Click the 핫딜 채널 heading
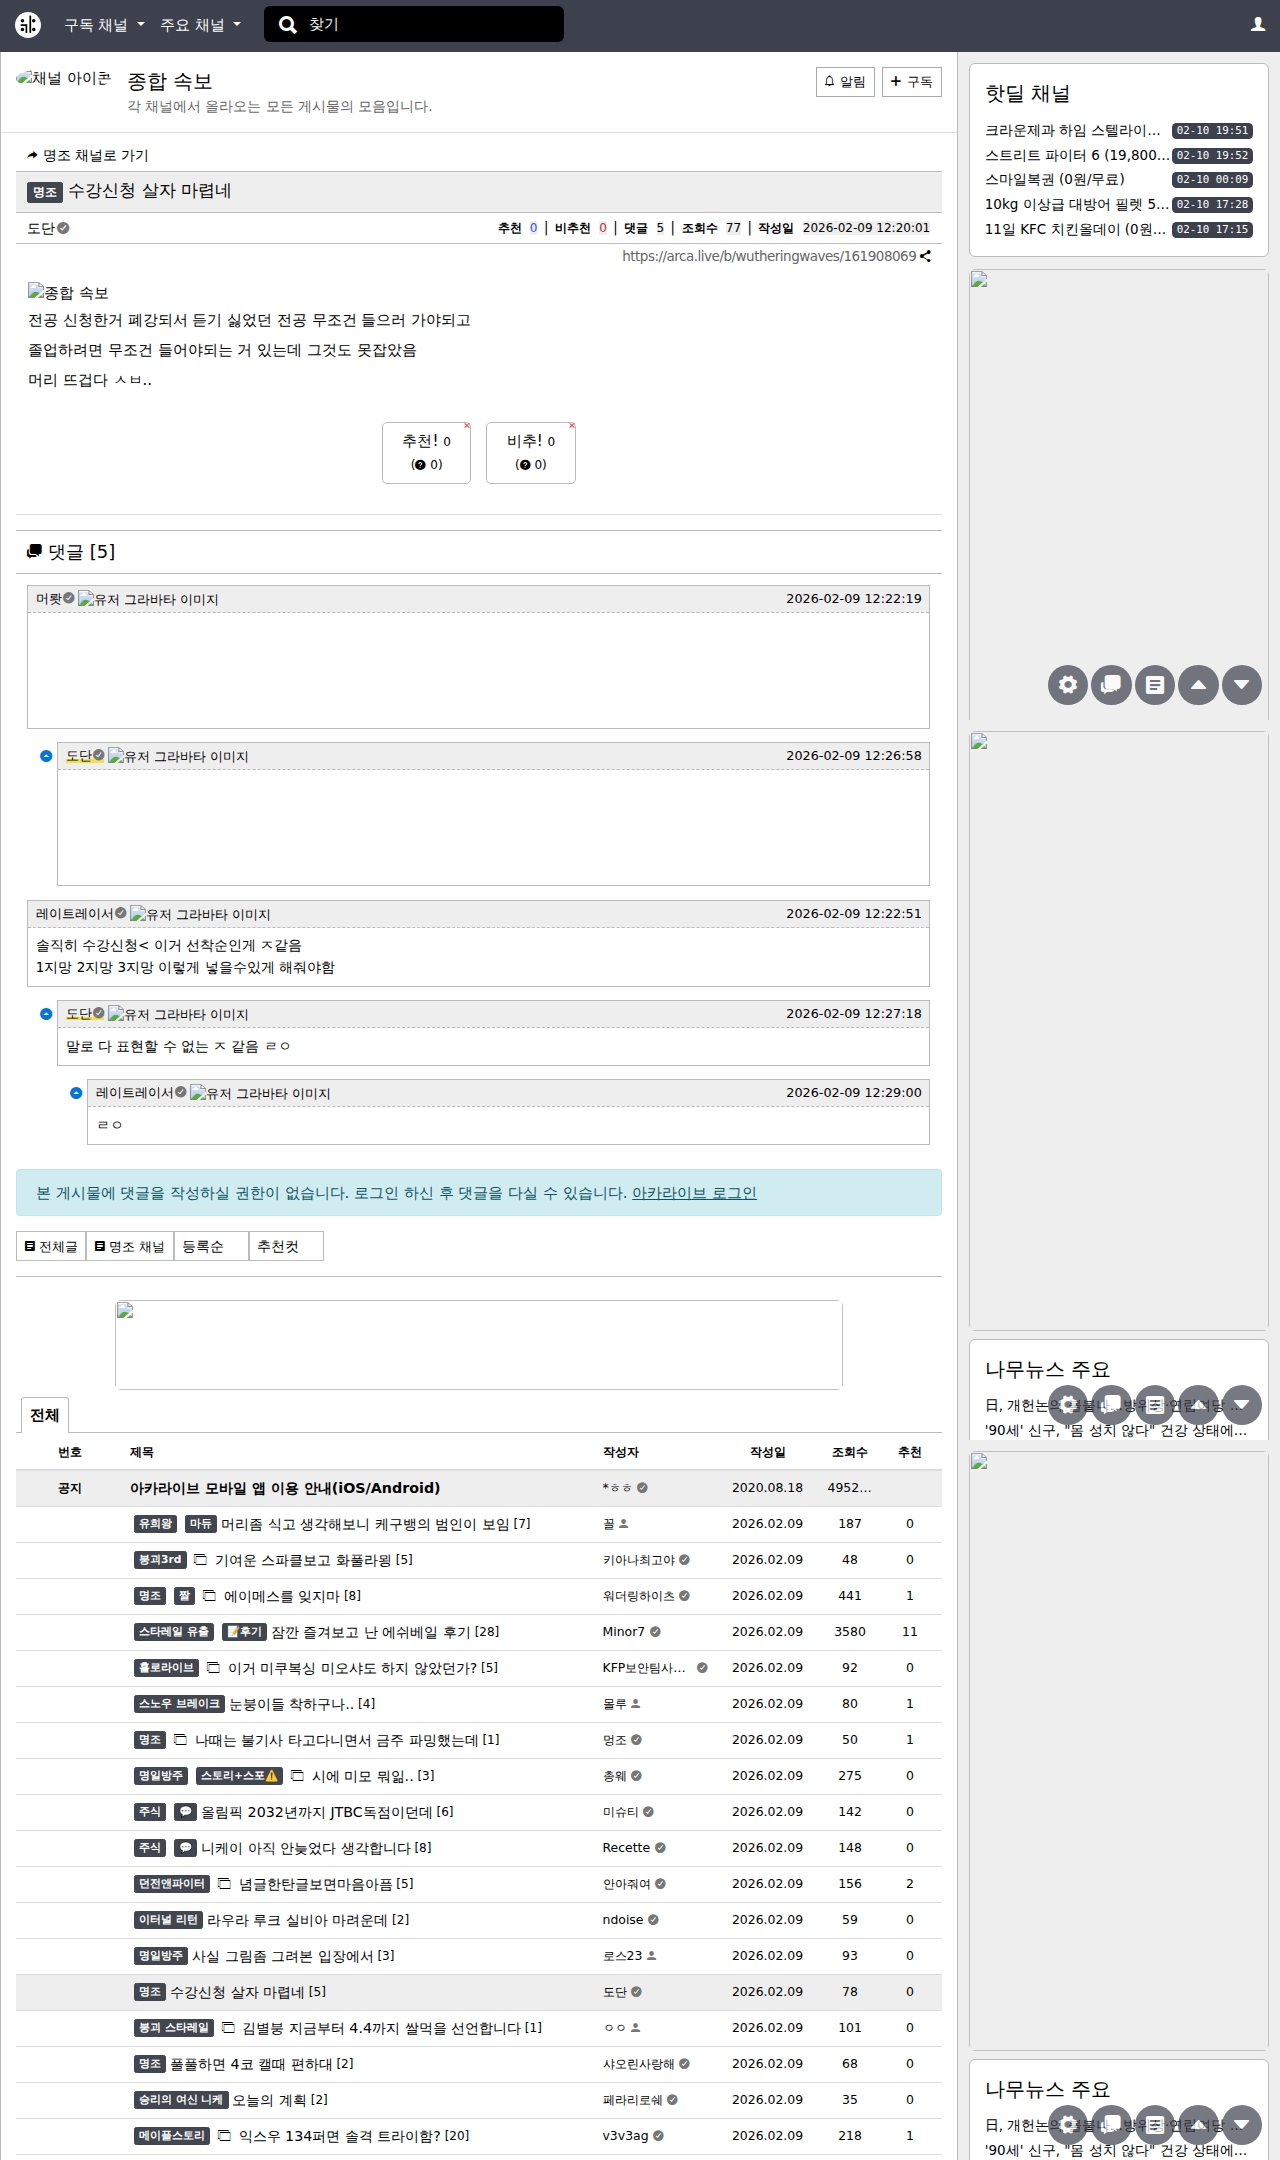The width and height of the screenshot is (1280, 2160). click(x=1028, y=94)
